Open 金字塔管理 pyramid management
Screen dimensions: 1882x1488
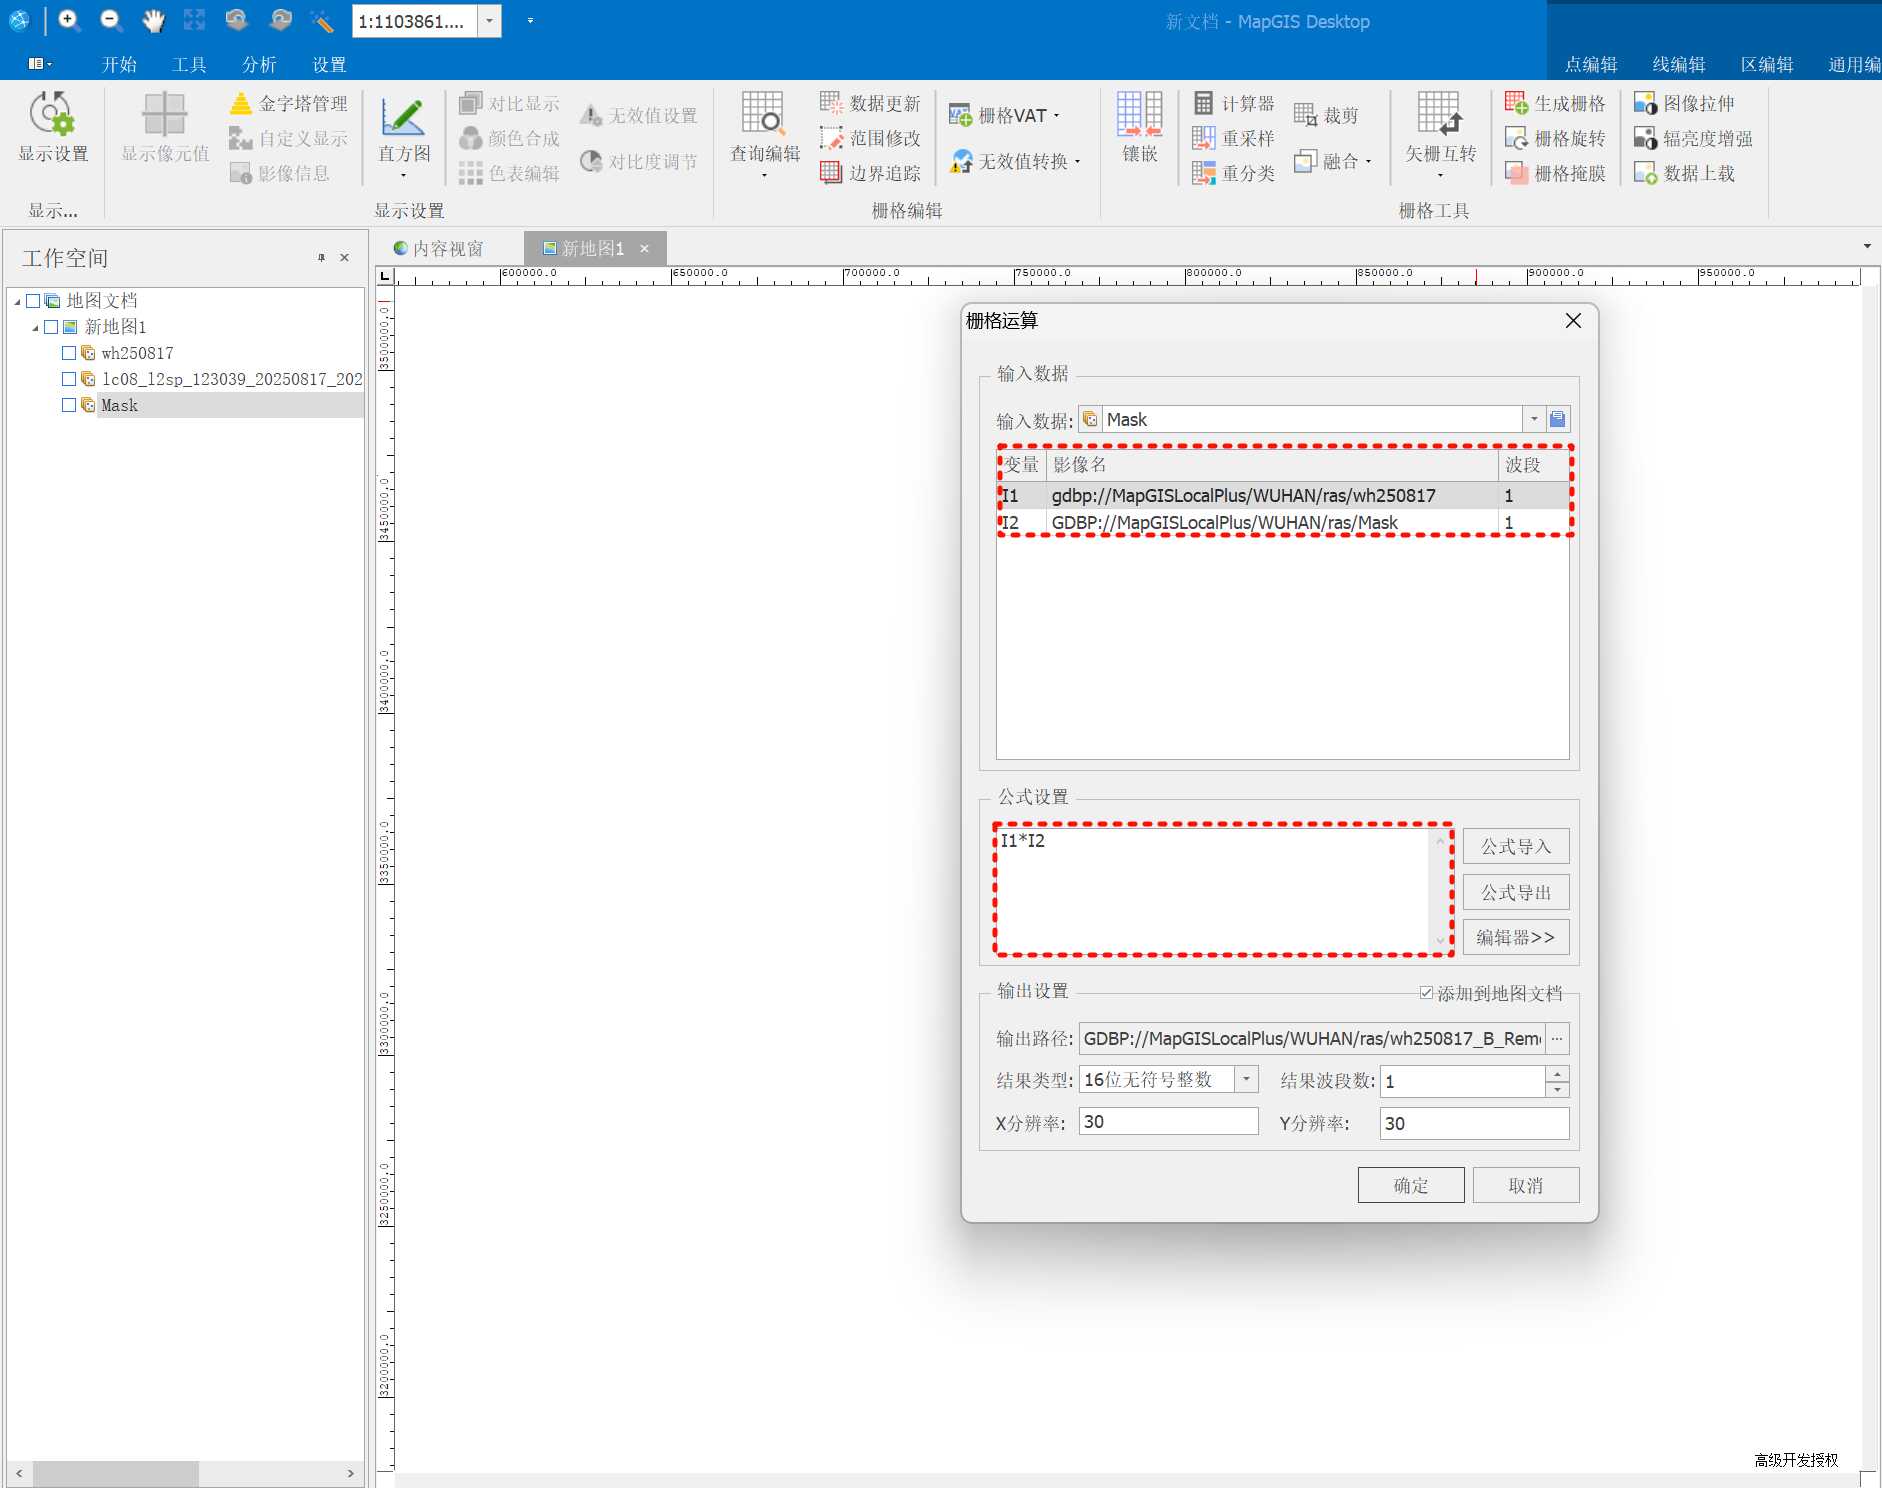pyautogui.click(x=289, y=104)
